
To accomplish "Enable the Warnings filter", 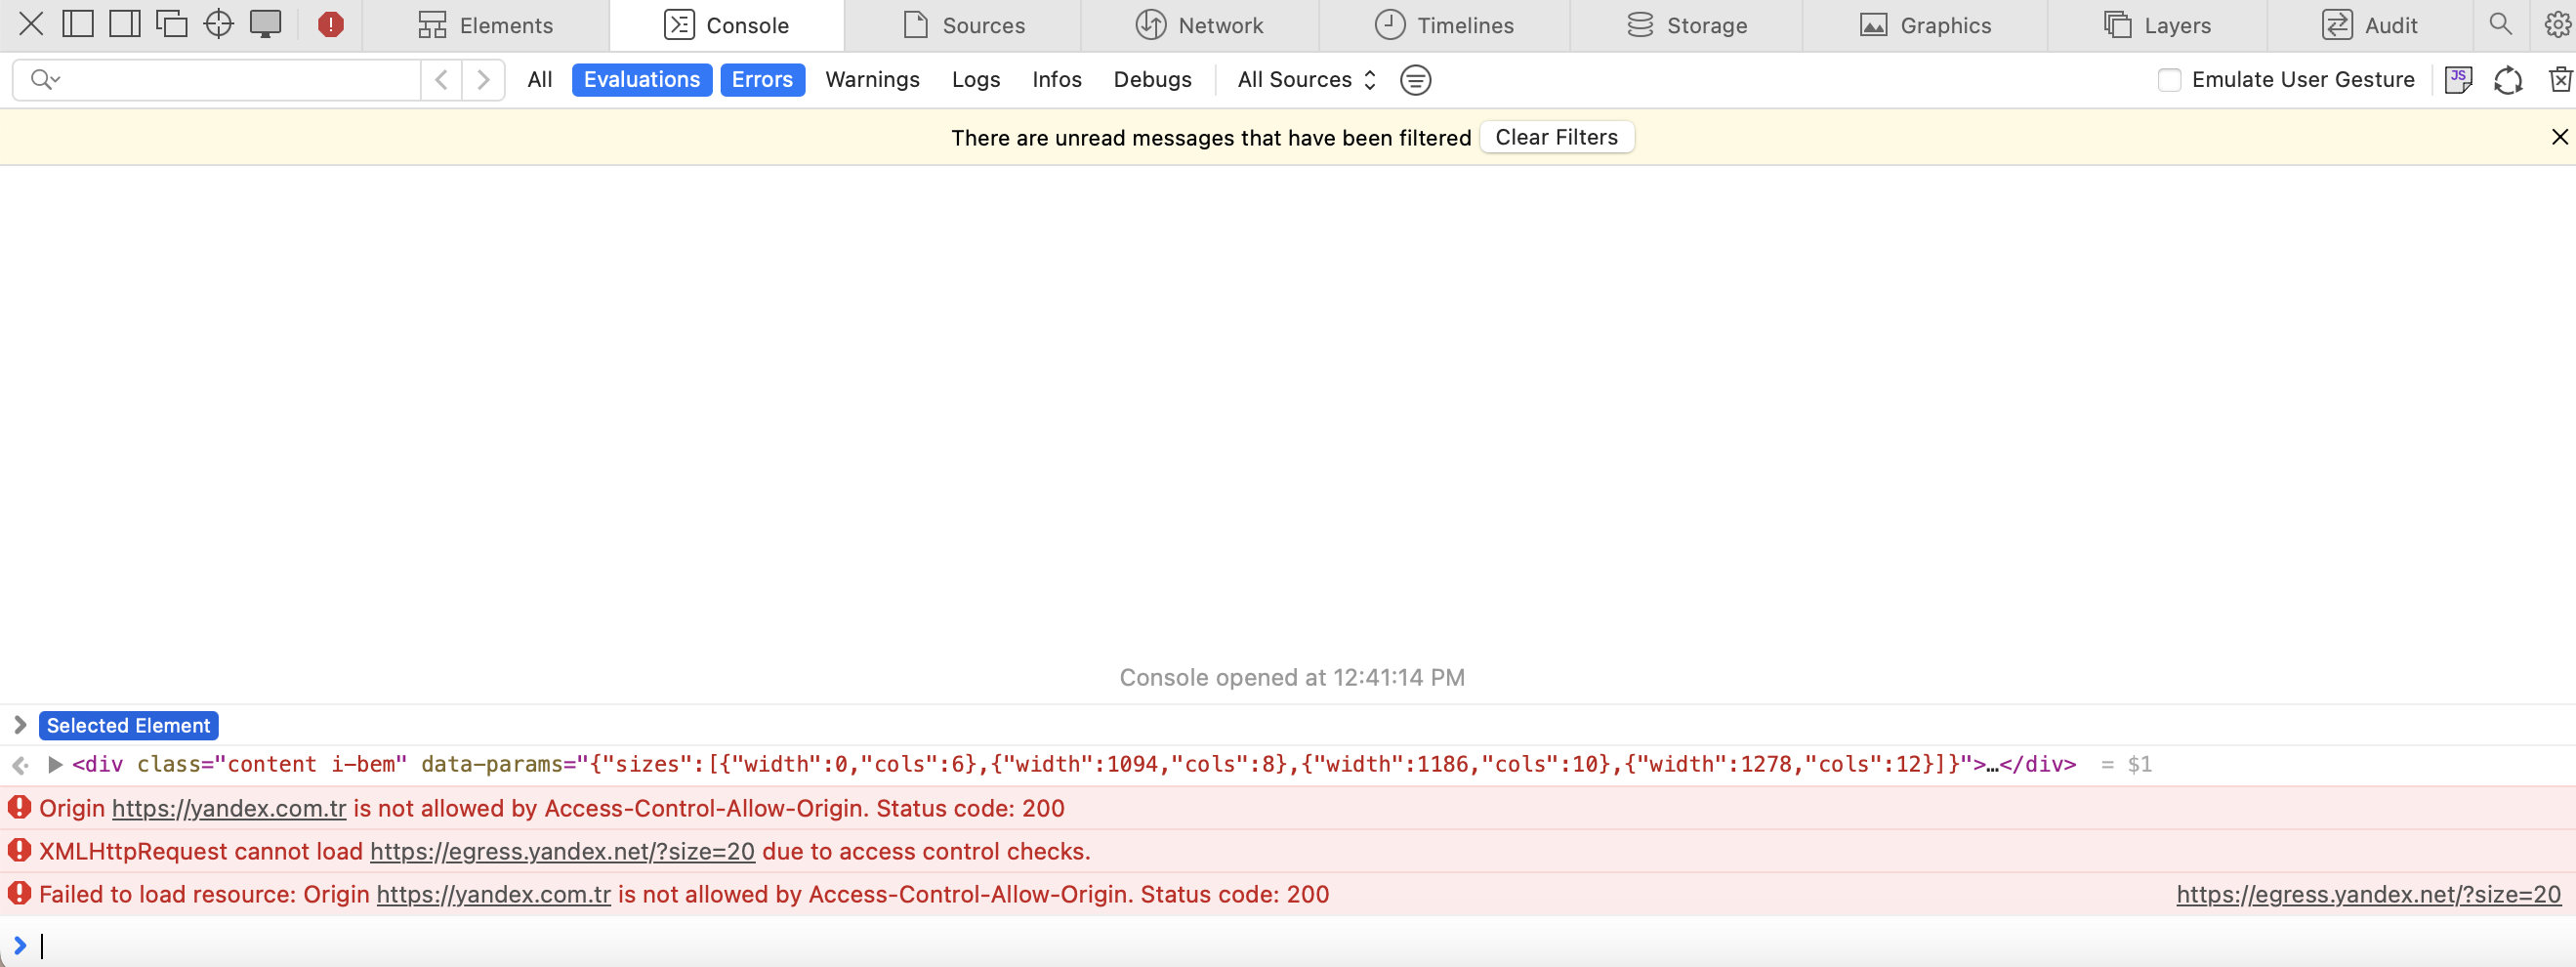I will click(x=871, y=80).
